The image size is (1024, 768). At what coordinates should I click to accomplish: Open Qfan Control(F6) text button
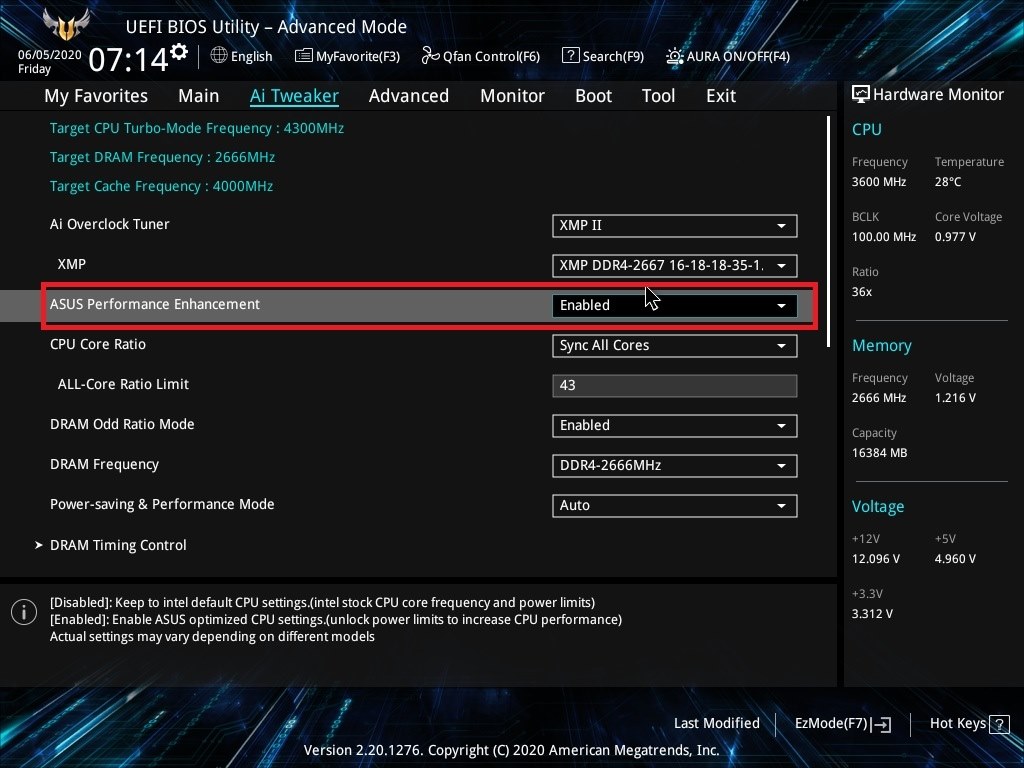[x=491, y=56]
